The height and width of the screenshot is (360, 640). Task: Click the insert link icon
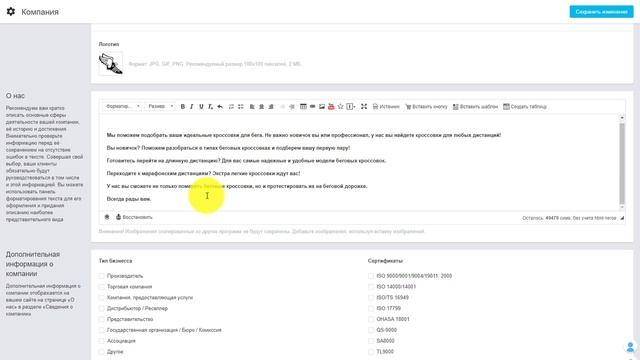click(x=312, y=107)
